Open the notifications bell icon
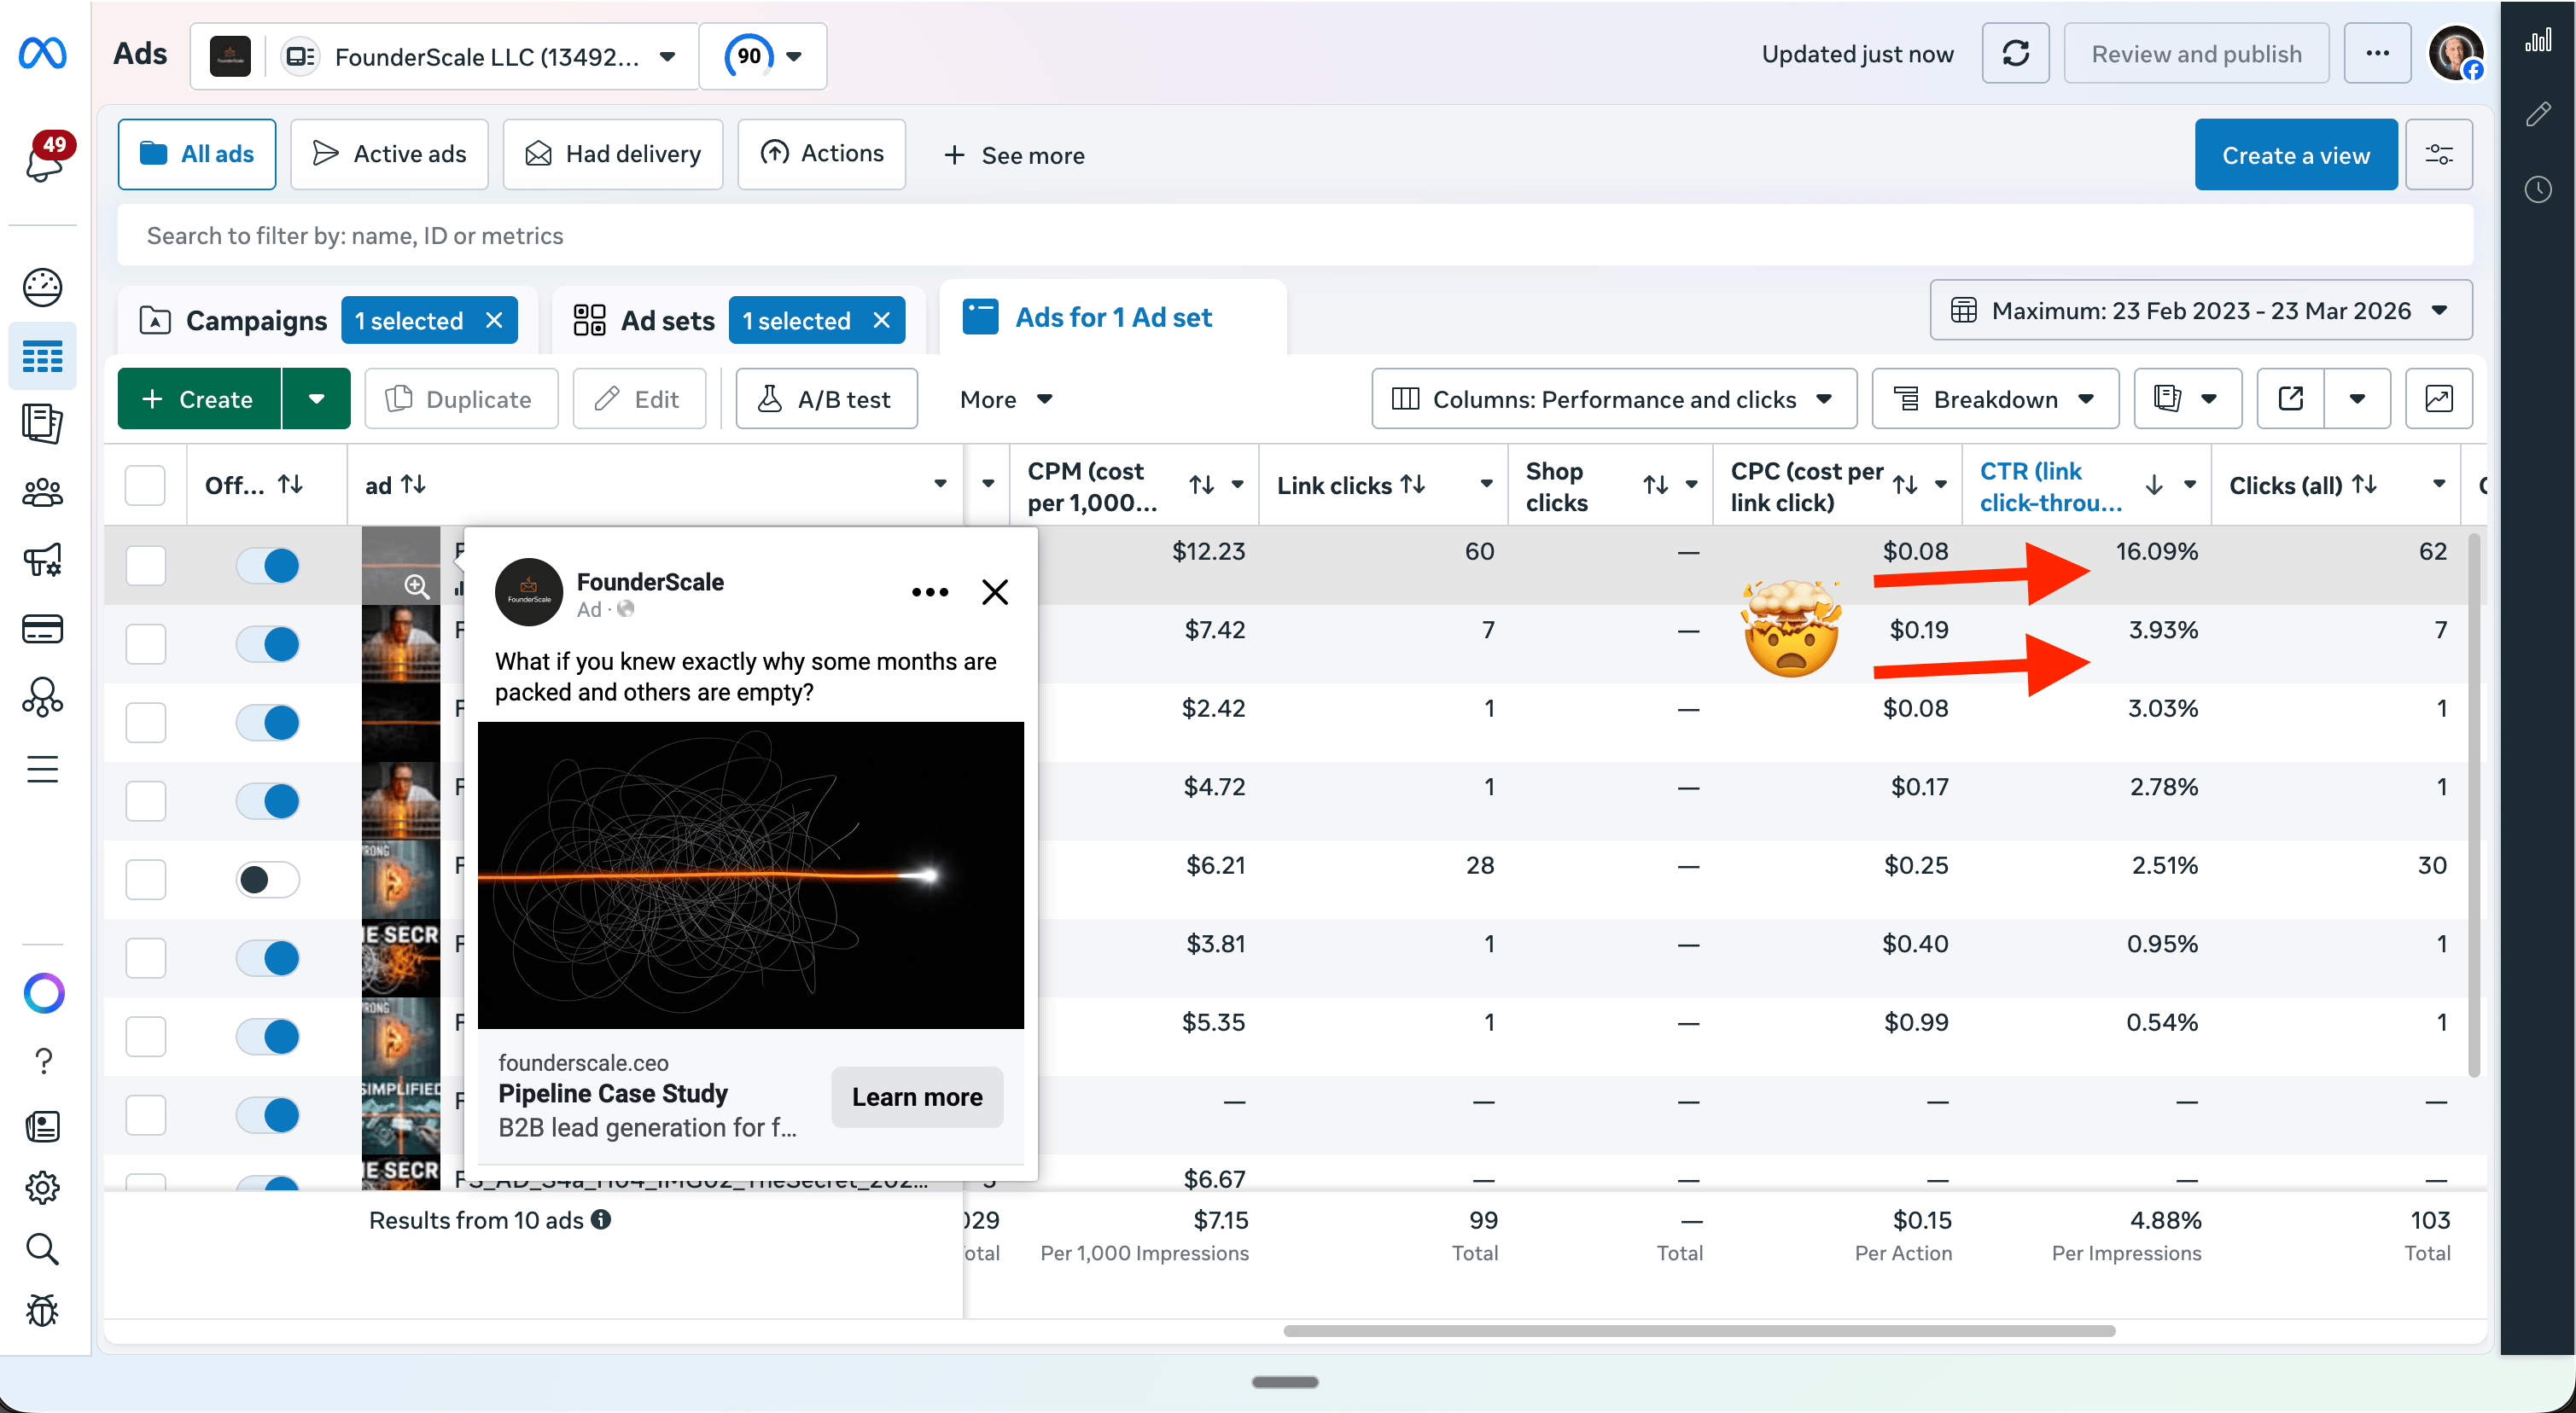Image resolution: width=2576 pixels, height=1413 pixels. click(x=44, y=161)
